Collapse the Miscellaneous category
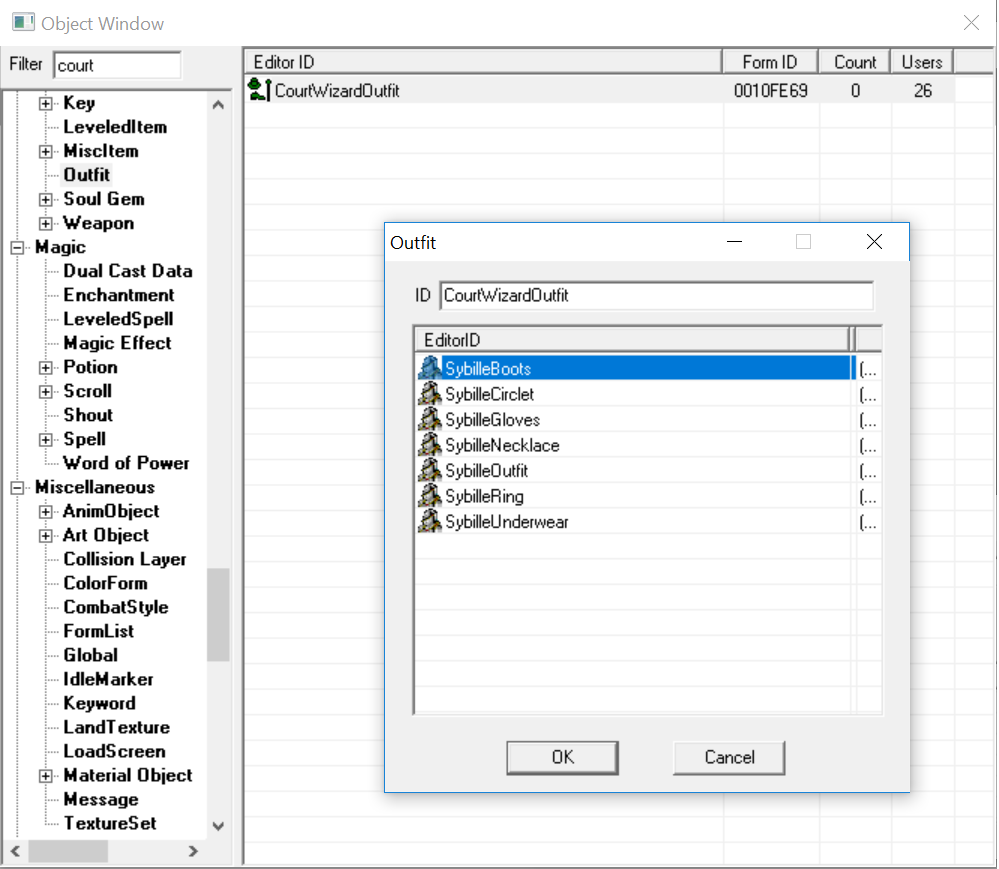The height and width of the screenshot is (869, 999). 17,487
